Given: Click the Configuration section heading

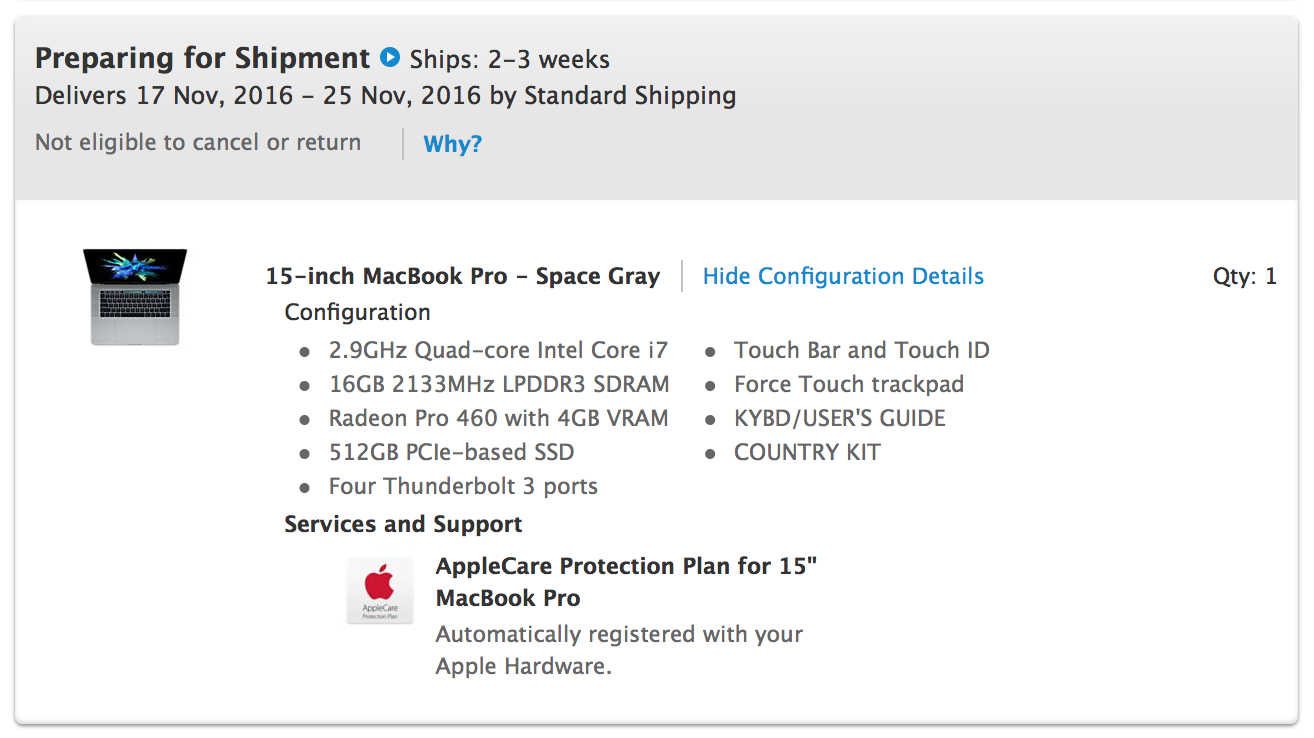Looking at the screenshot, I should [357, 312].
